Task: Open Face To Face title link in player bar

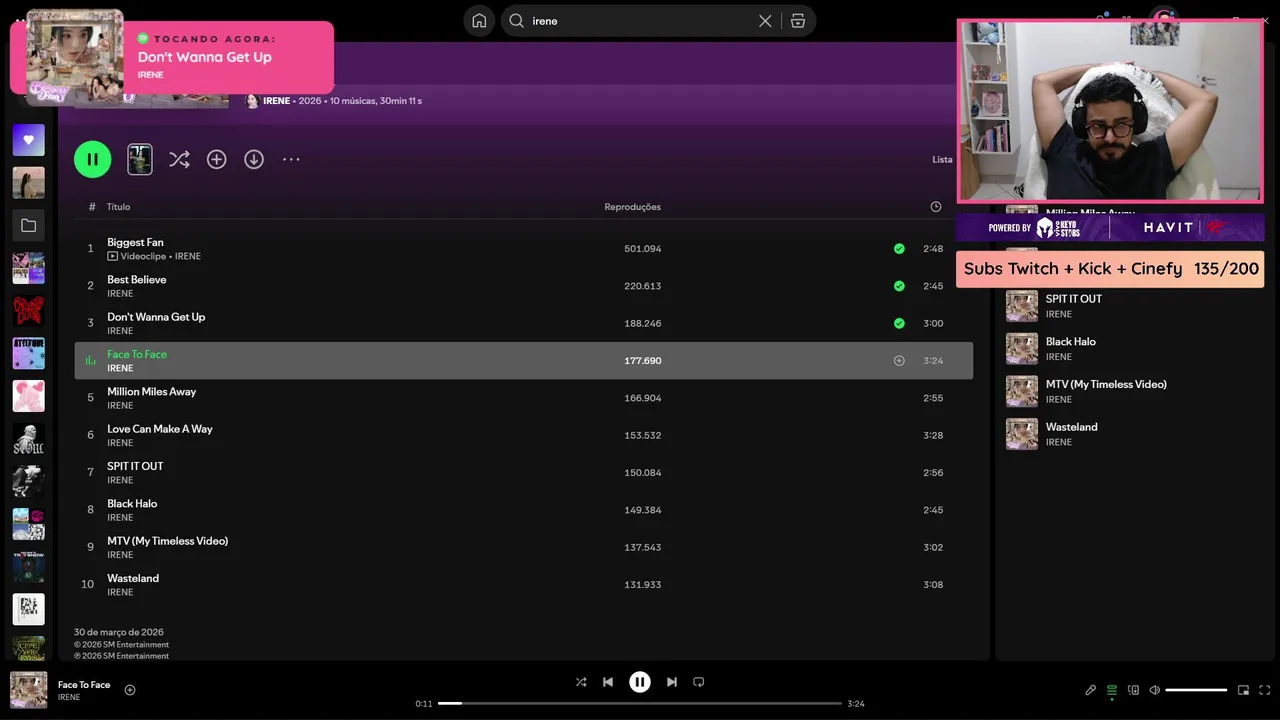Action: (84, 685)
